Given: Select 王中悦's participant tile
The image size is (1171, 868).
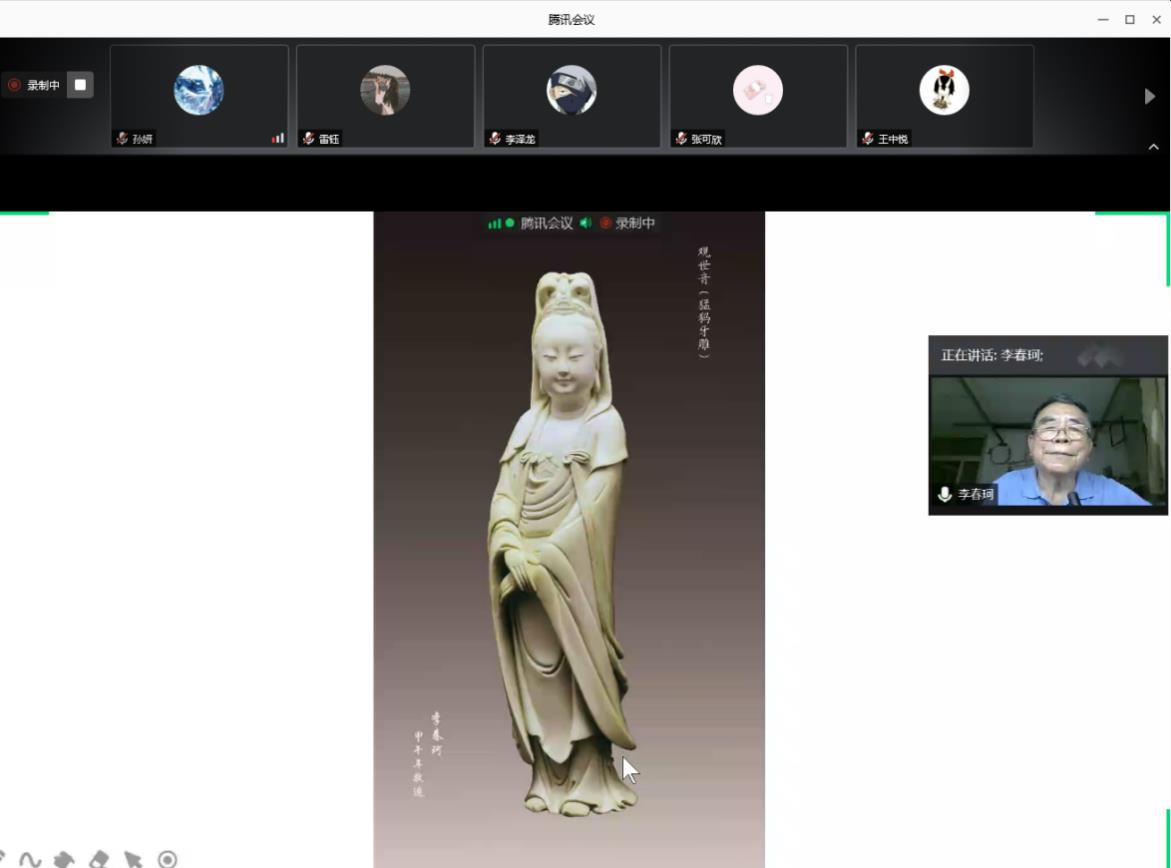Looking at the screenshot, I should (943, 96).
